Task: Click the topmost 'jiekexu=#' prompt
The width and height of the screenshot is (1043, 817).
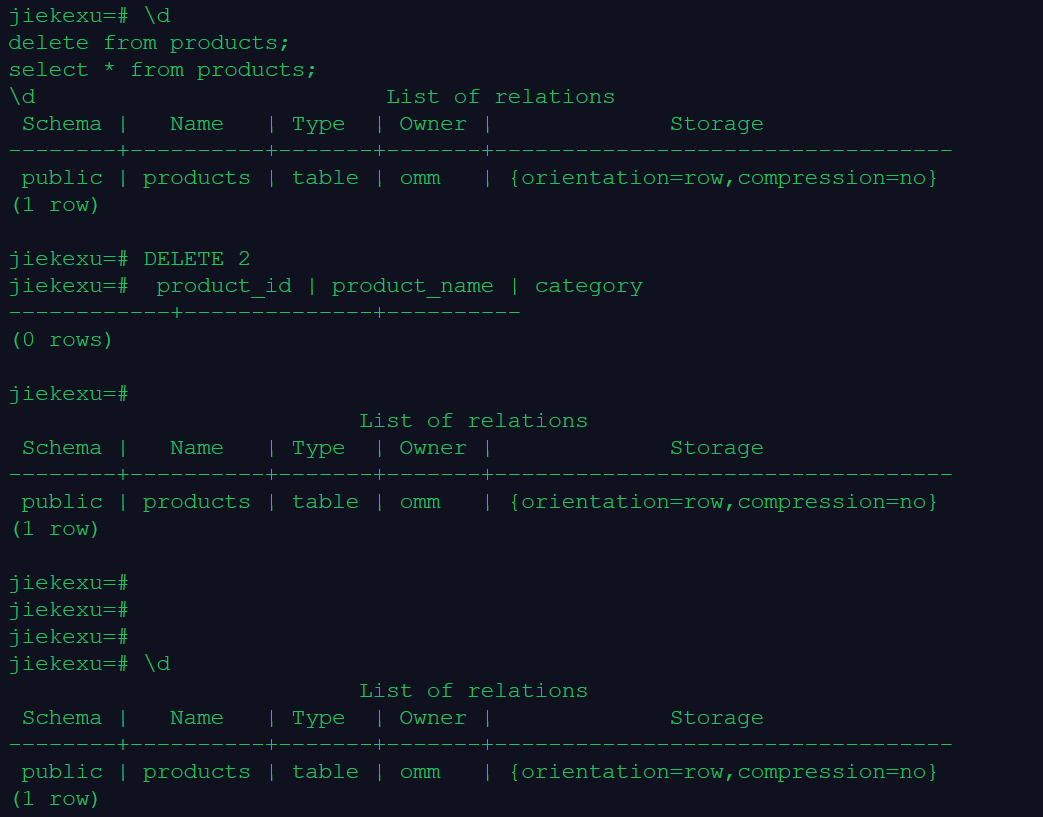Action: click(69, 16)
